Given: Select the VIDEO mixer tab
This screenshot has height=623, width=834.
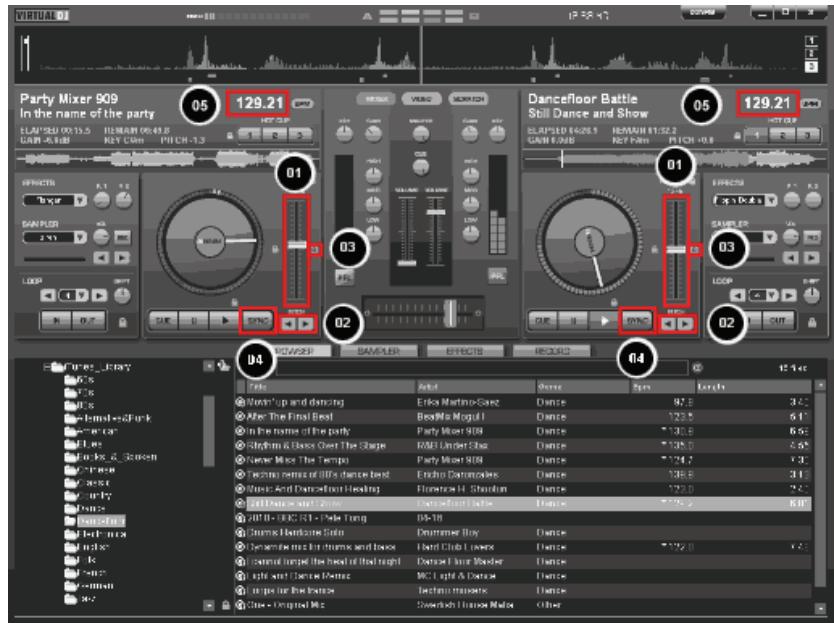Looking at the screenshot, I should 421,99.
